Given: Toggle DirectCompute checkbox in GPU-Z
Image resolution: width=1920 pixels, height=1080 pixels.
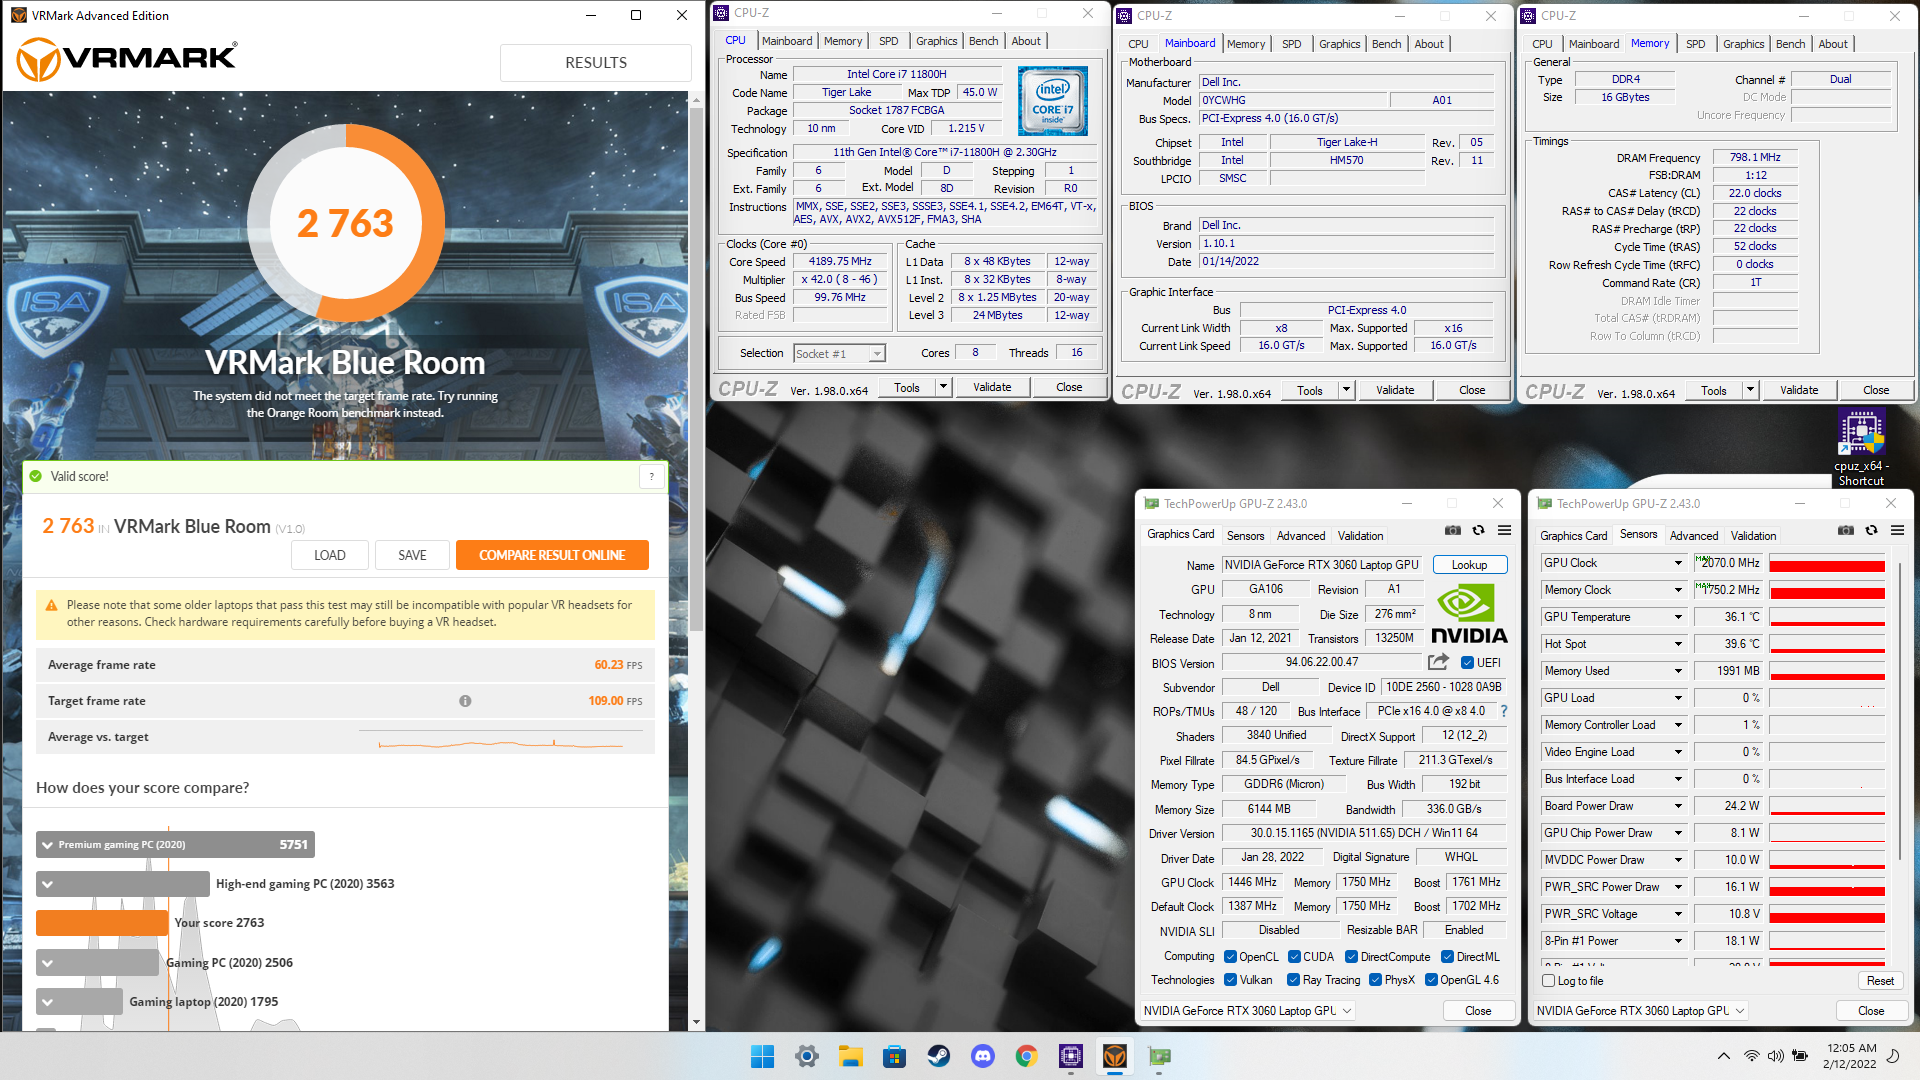Looking at the screenshot, I should click(1351, 957).
